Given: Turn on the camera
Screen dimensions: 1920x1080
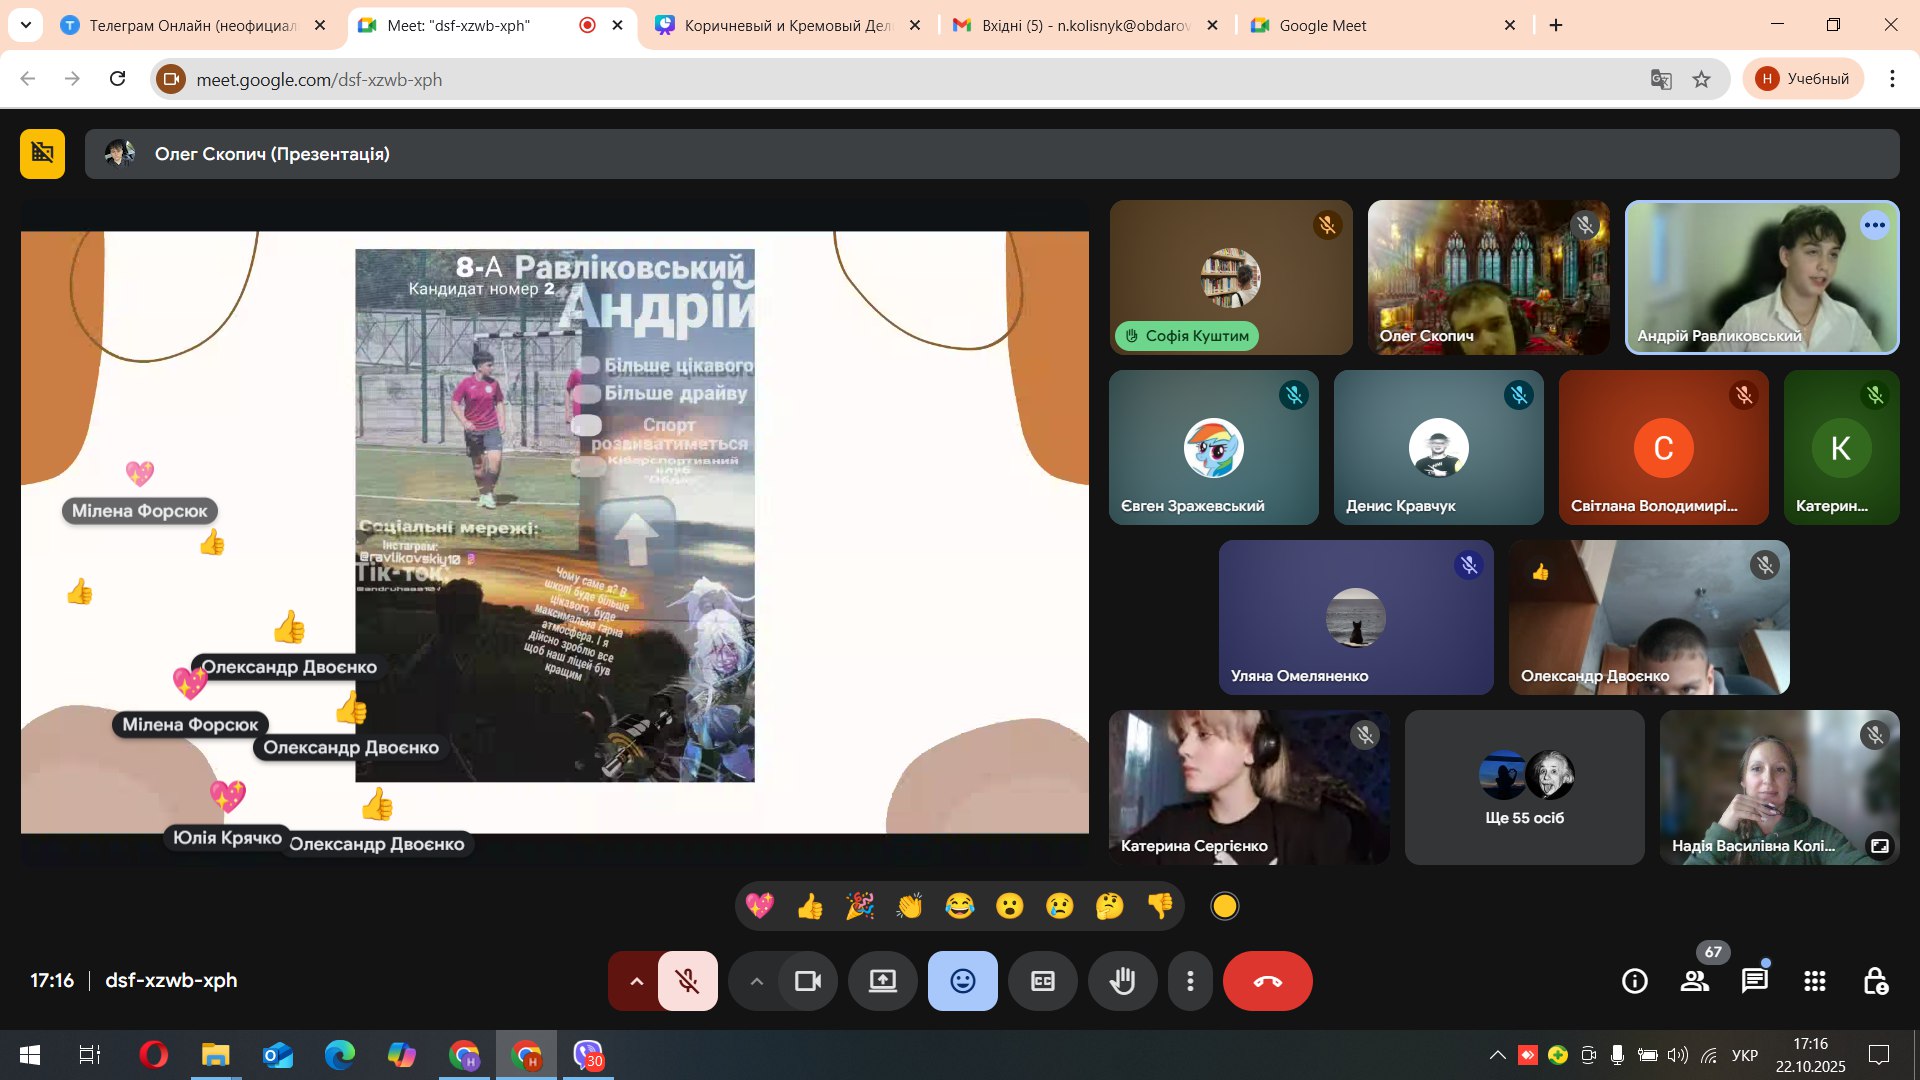Looking at the screenshot, I should point(808,981).
